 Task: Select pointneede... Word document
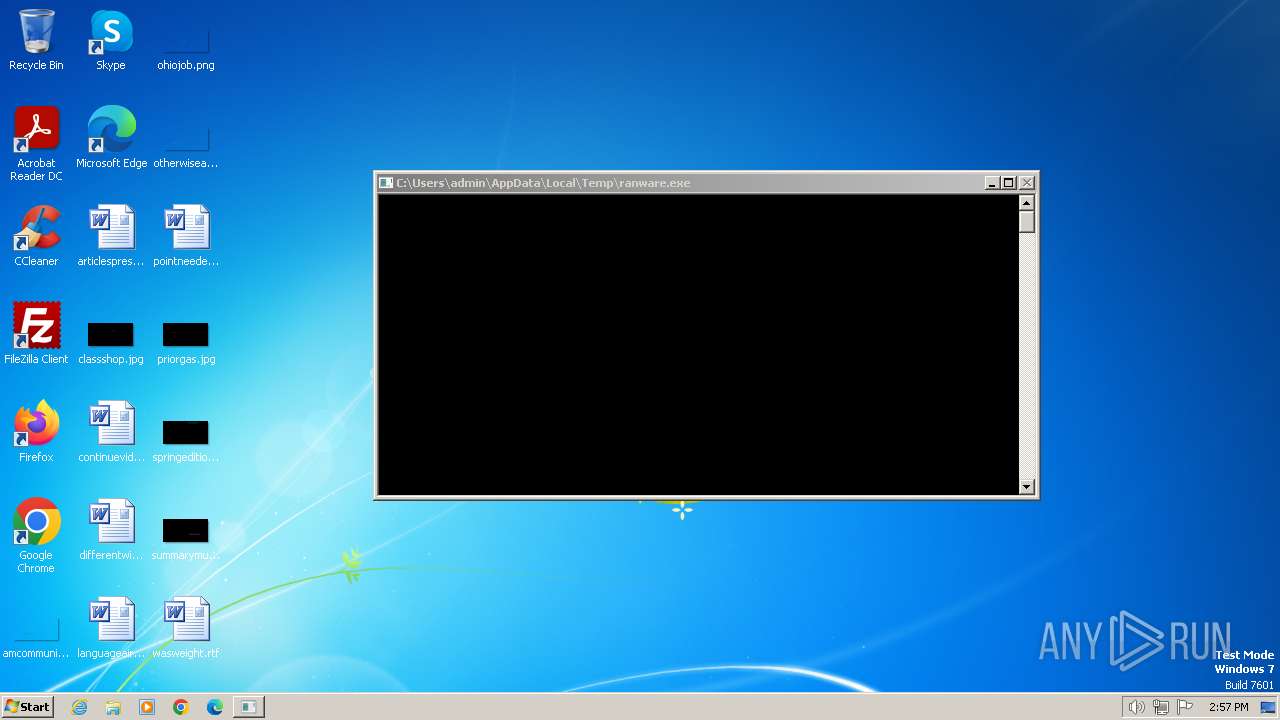coord(186,236)
